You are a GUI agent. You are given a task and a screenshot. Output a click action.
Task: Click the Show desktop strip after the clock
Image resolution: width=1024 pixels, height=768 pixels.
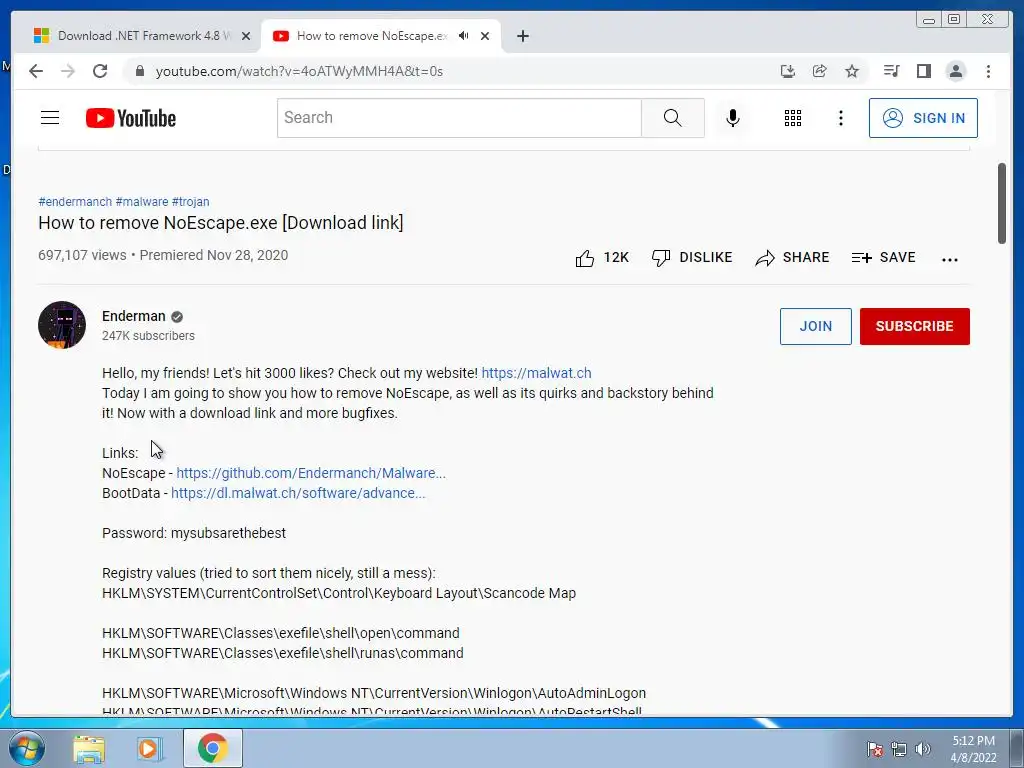[1017, 748]
